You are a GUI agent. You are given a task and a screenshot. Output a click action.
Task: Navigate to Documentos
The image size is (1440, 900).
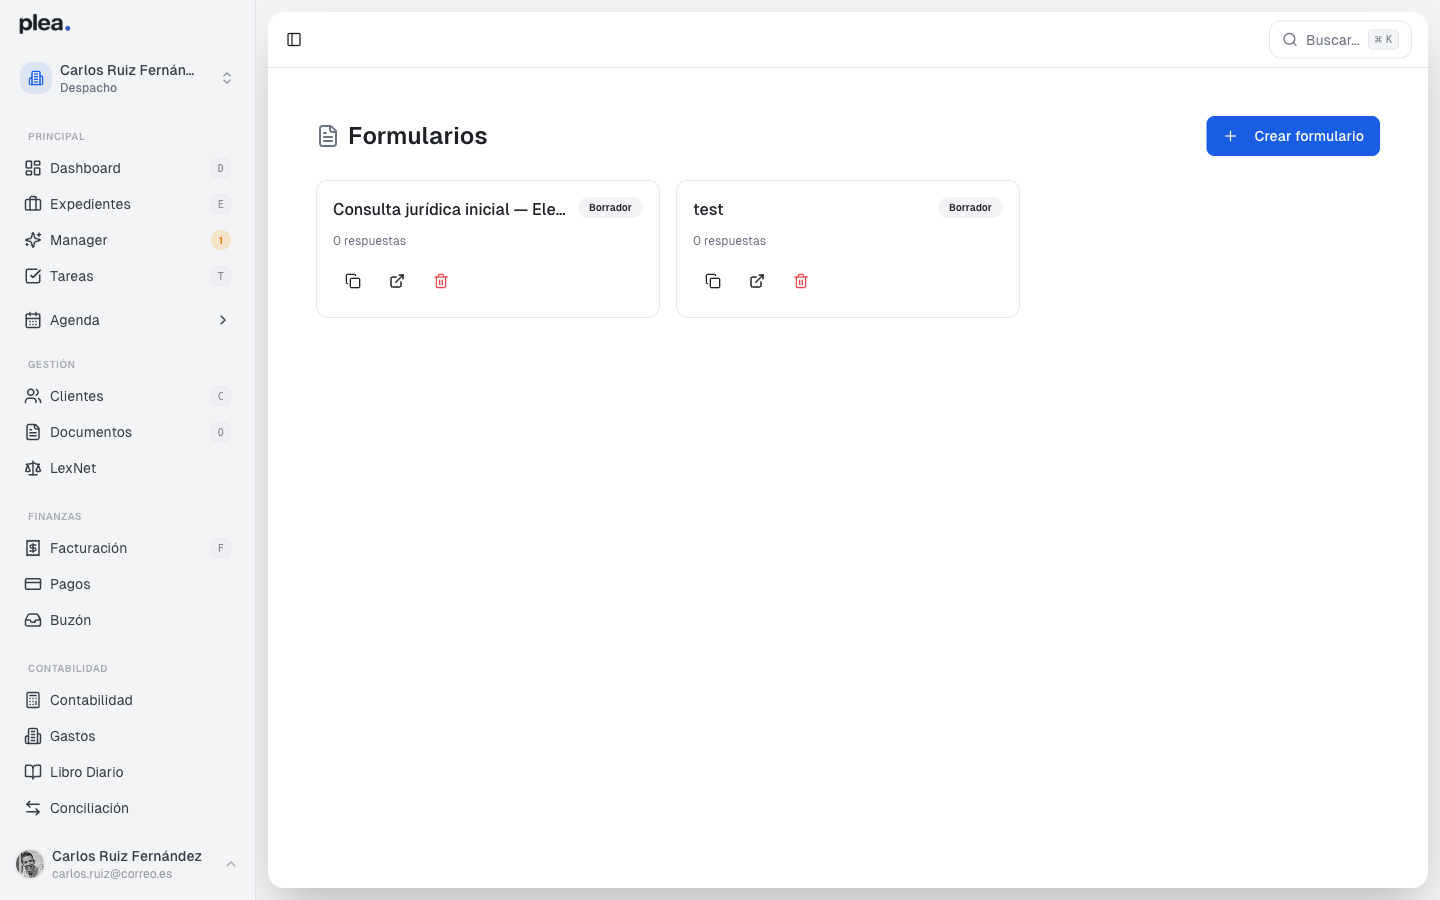click(127, 432)
